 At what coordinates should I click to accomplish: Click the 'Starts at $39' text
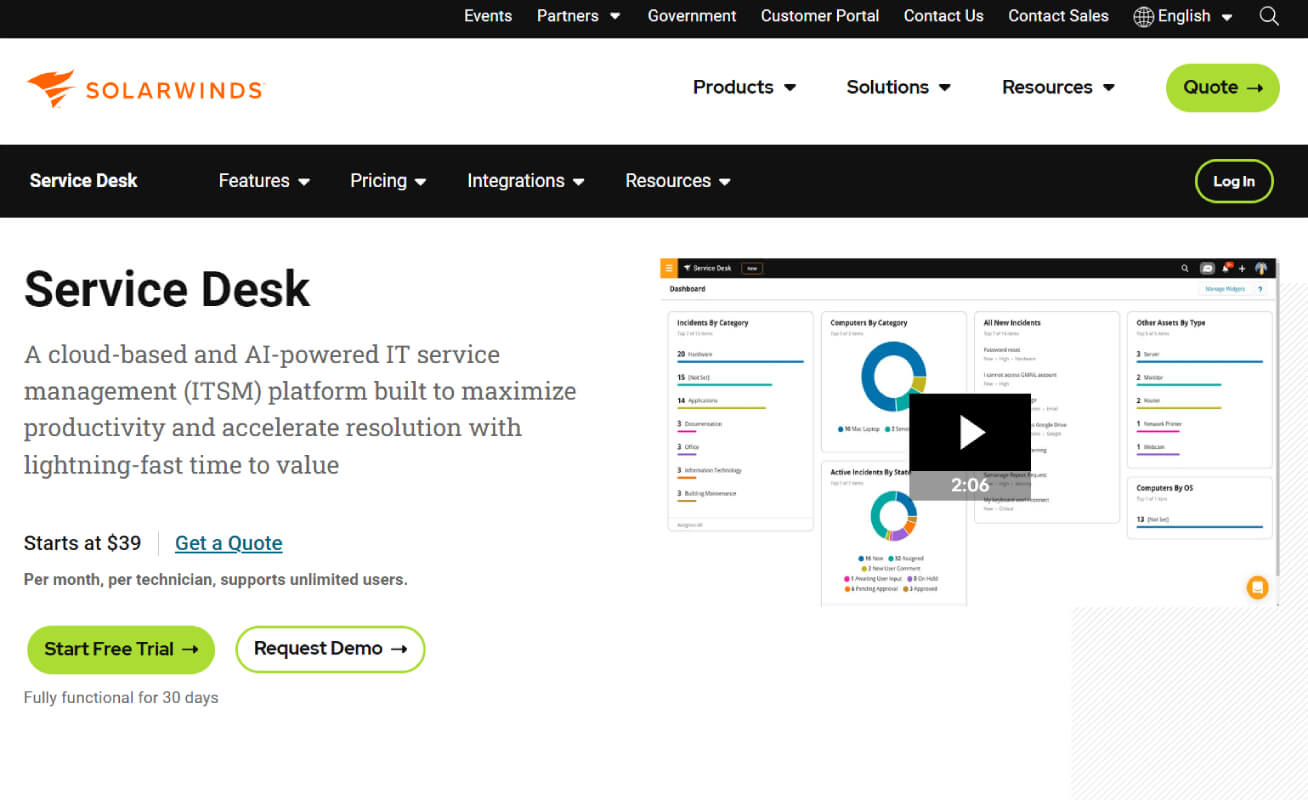83,543
